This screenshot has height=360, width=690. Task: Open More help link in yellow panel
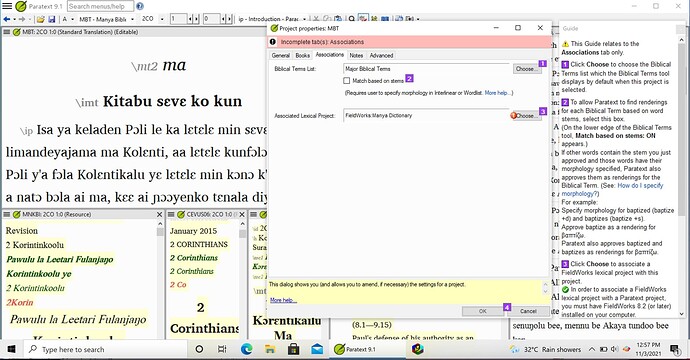click(283, 300)
